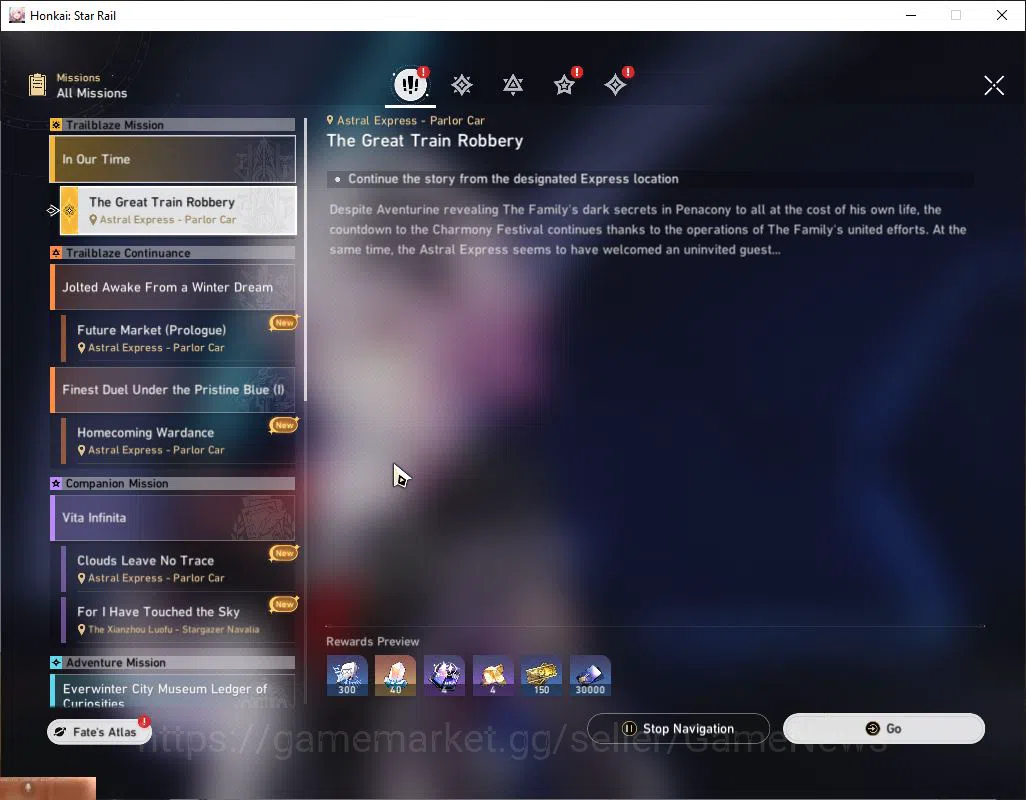Click the Stop Navigation button
Image resolution: width=1026 pixels, height=800 pixels.
pos(679,729)
